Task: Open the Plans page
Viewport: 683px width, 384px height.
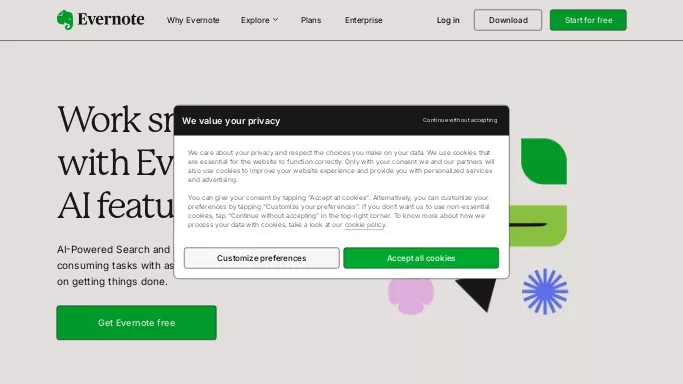Action: [x=311, y=20]
